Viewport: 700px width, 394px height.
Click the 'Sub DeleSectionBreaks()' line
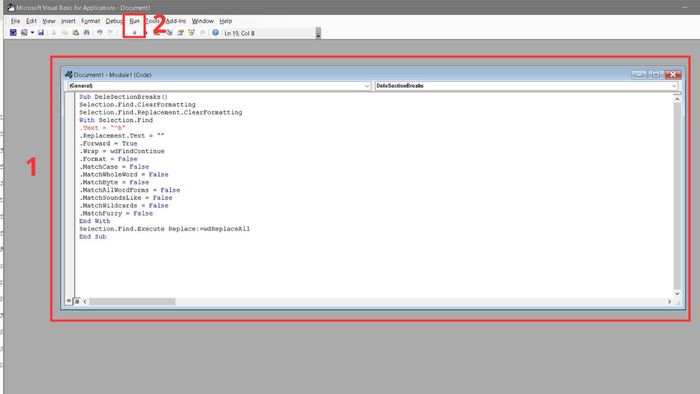click(123, 97)
